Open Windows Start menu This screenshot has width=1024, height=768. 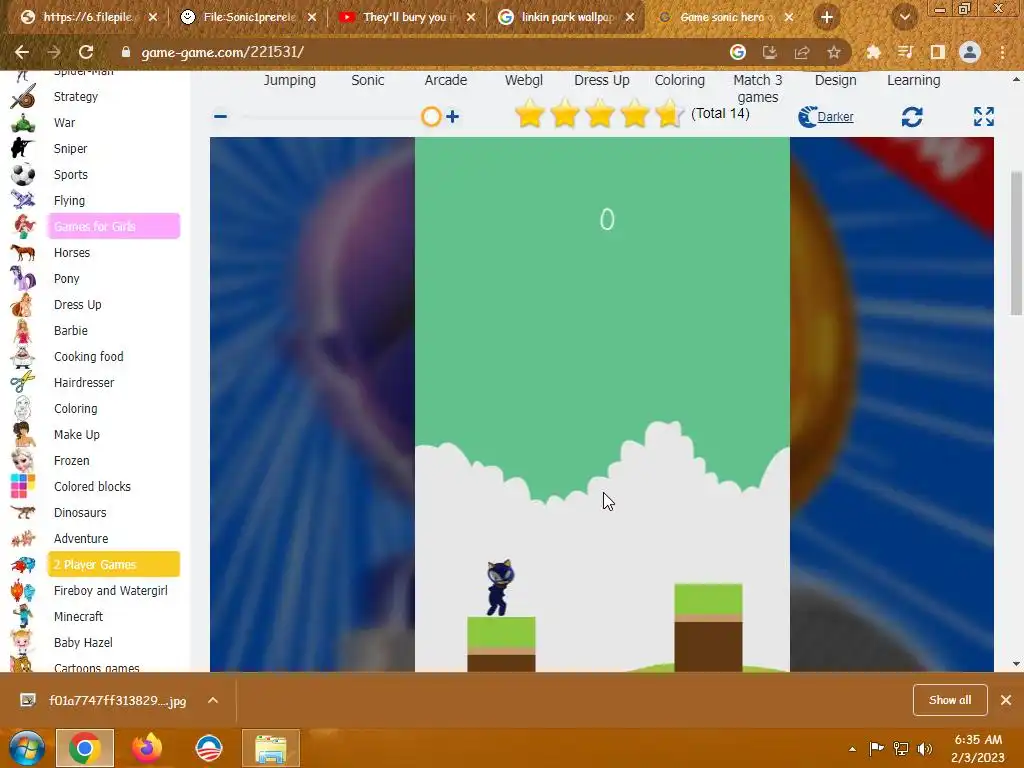27,748
